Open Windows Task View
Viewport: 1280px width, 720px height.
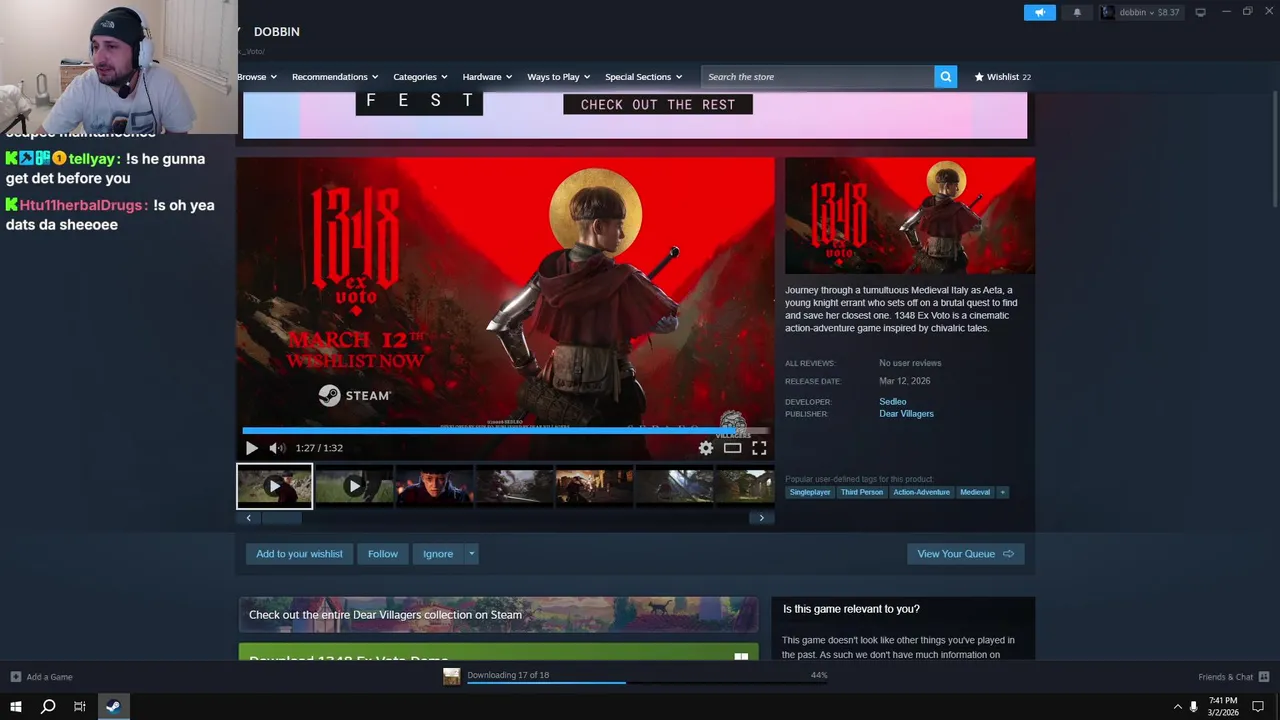pyautogui.click(x=80, y=706)
